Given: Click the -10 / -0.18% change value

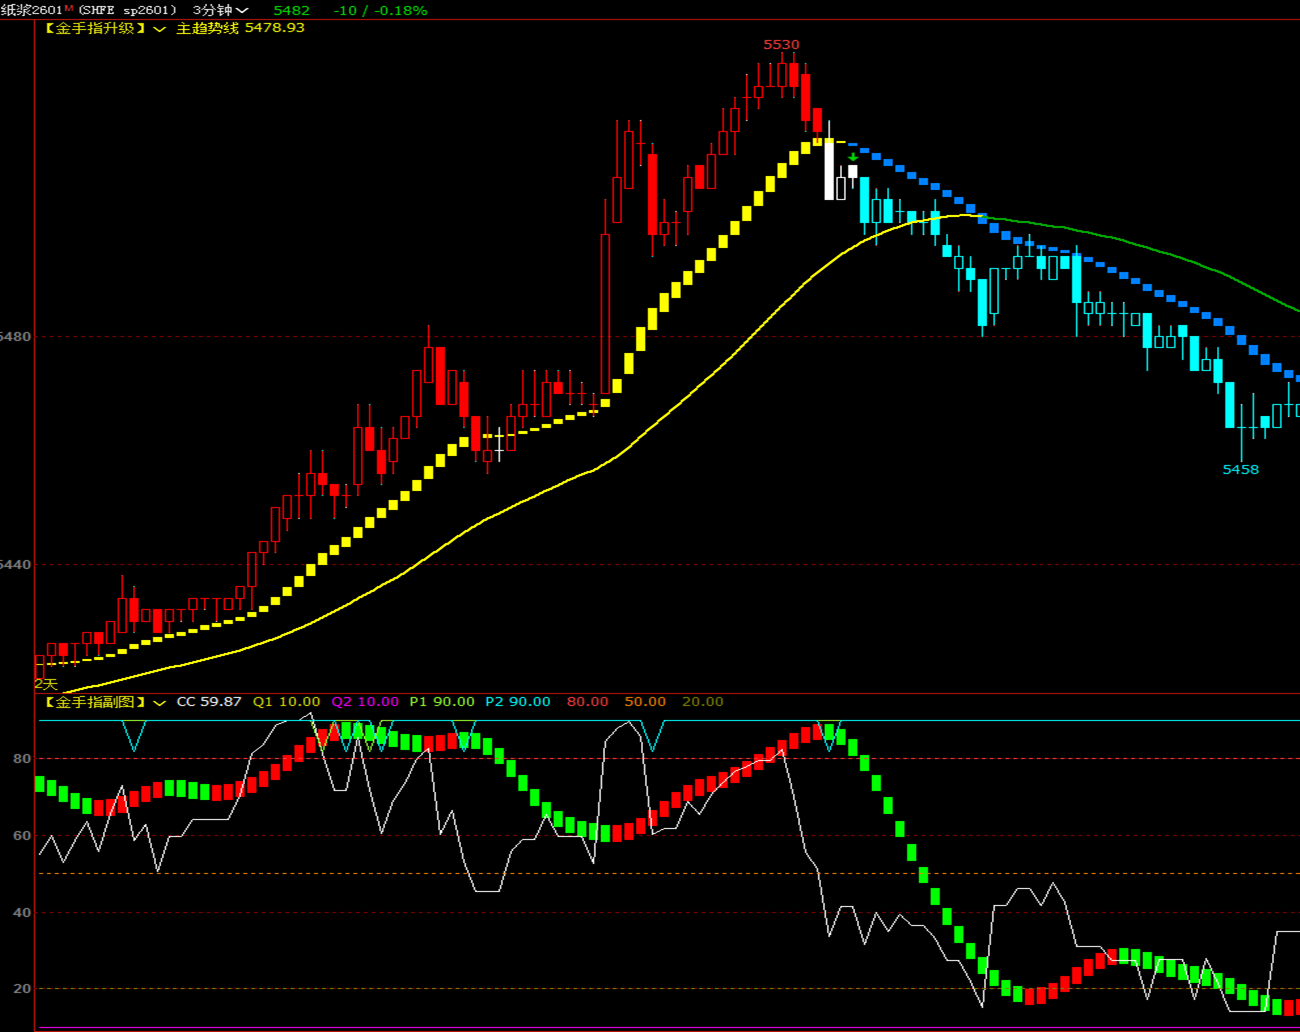Looking at the screenshot, I should click(x=380, y=10).
